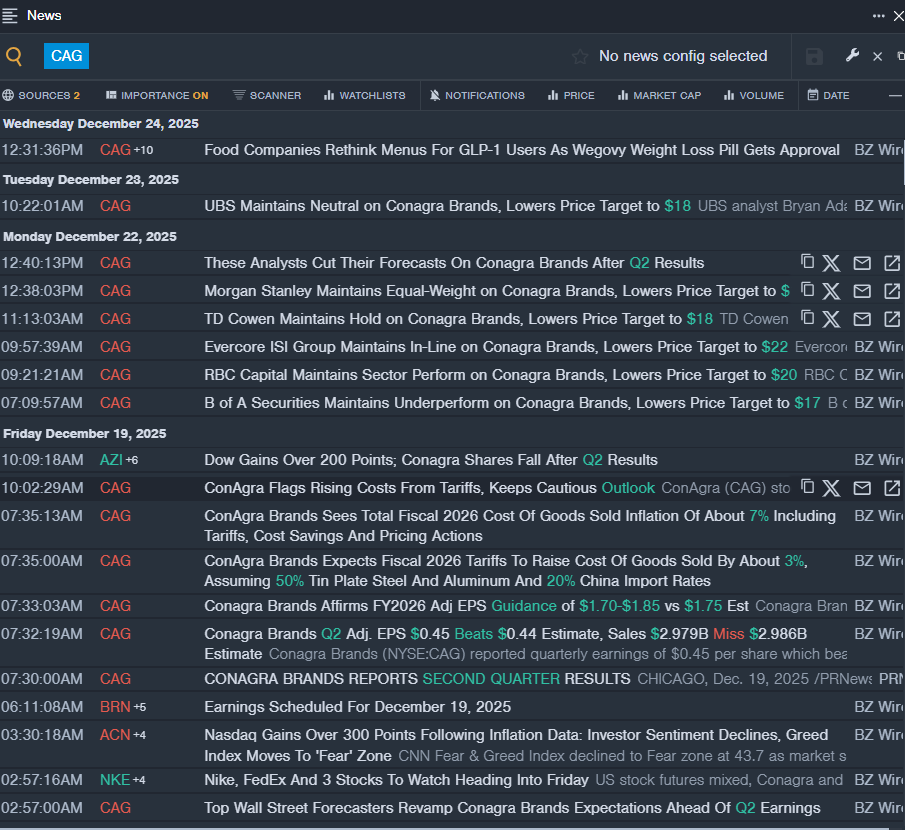
Task: Email the TD Cowen Maintains Hold story
Action: coord(862,319)
